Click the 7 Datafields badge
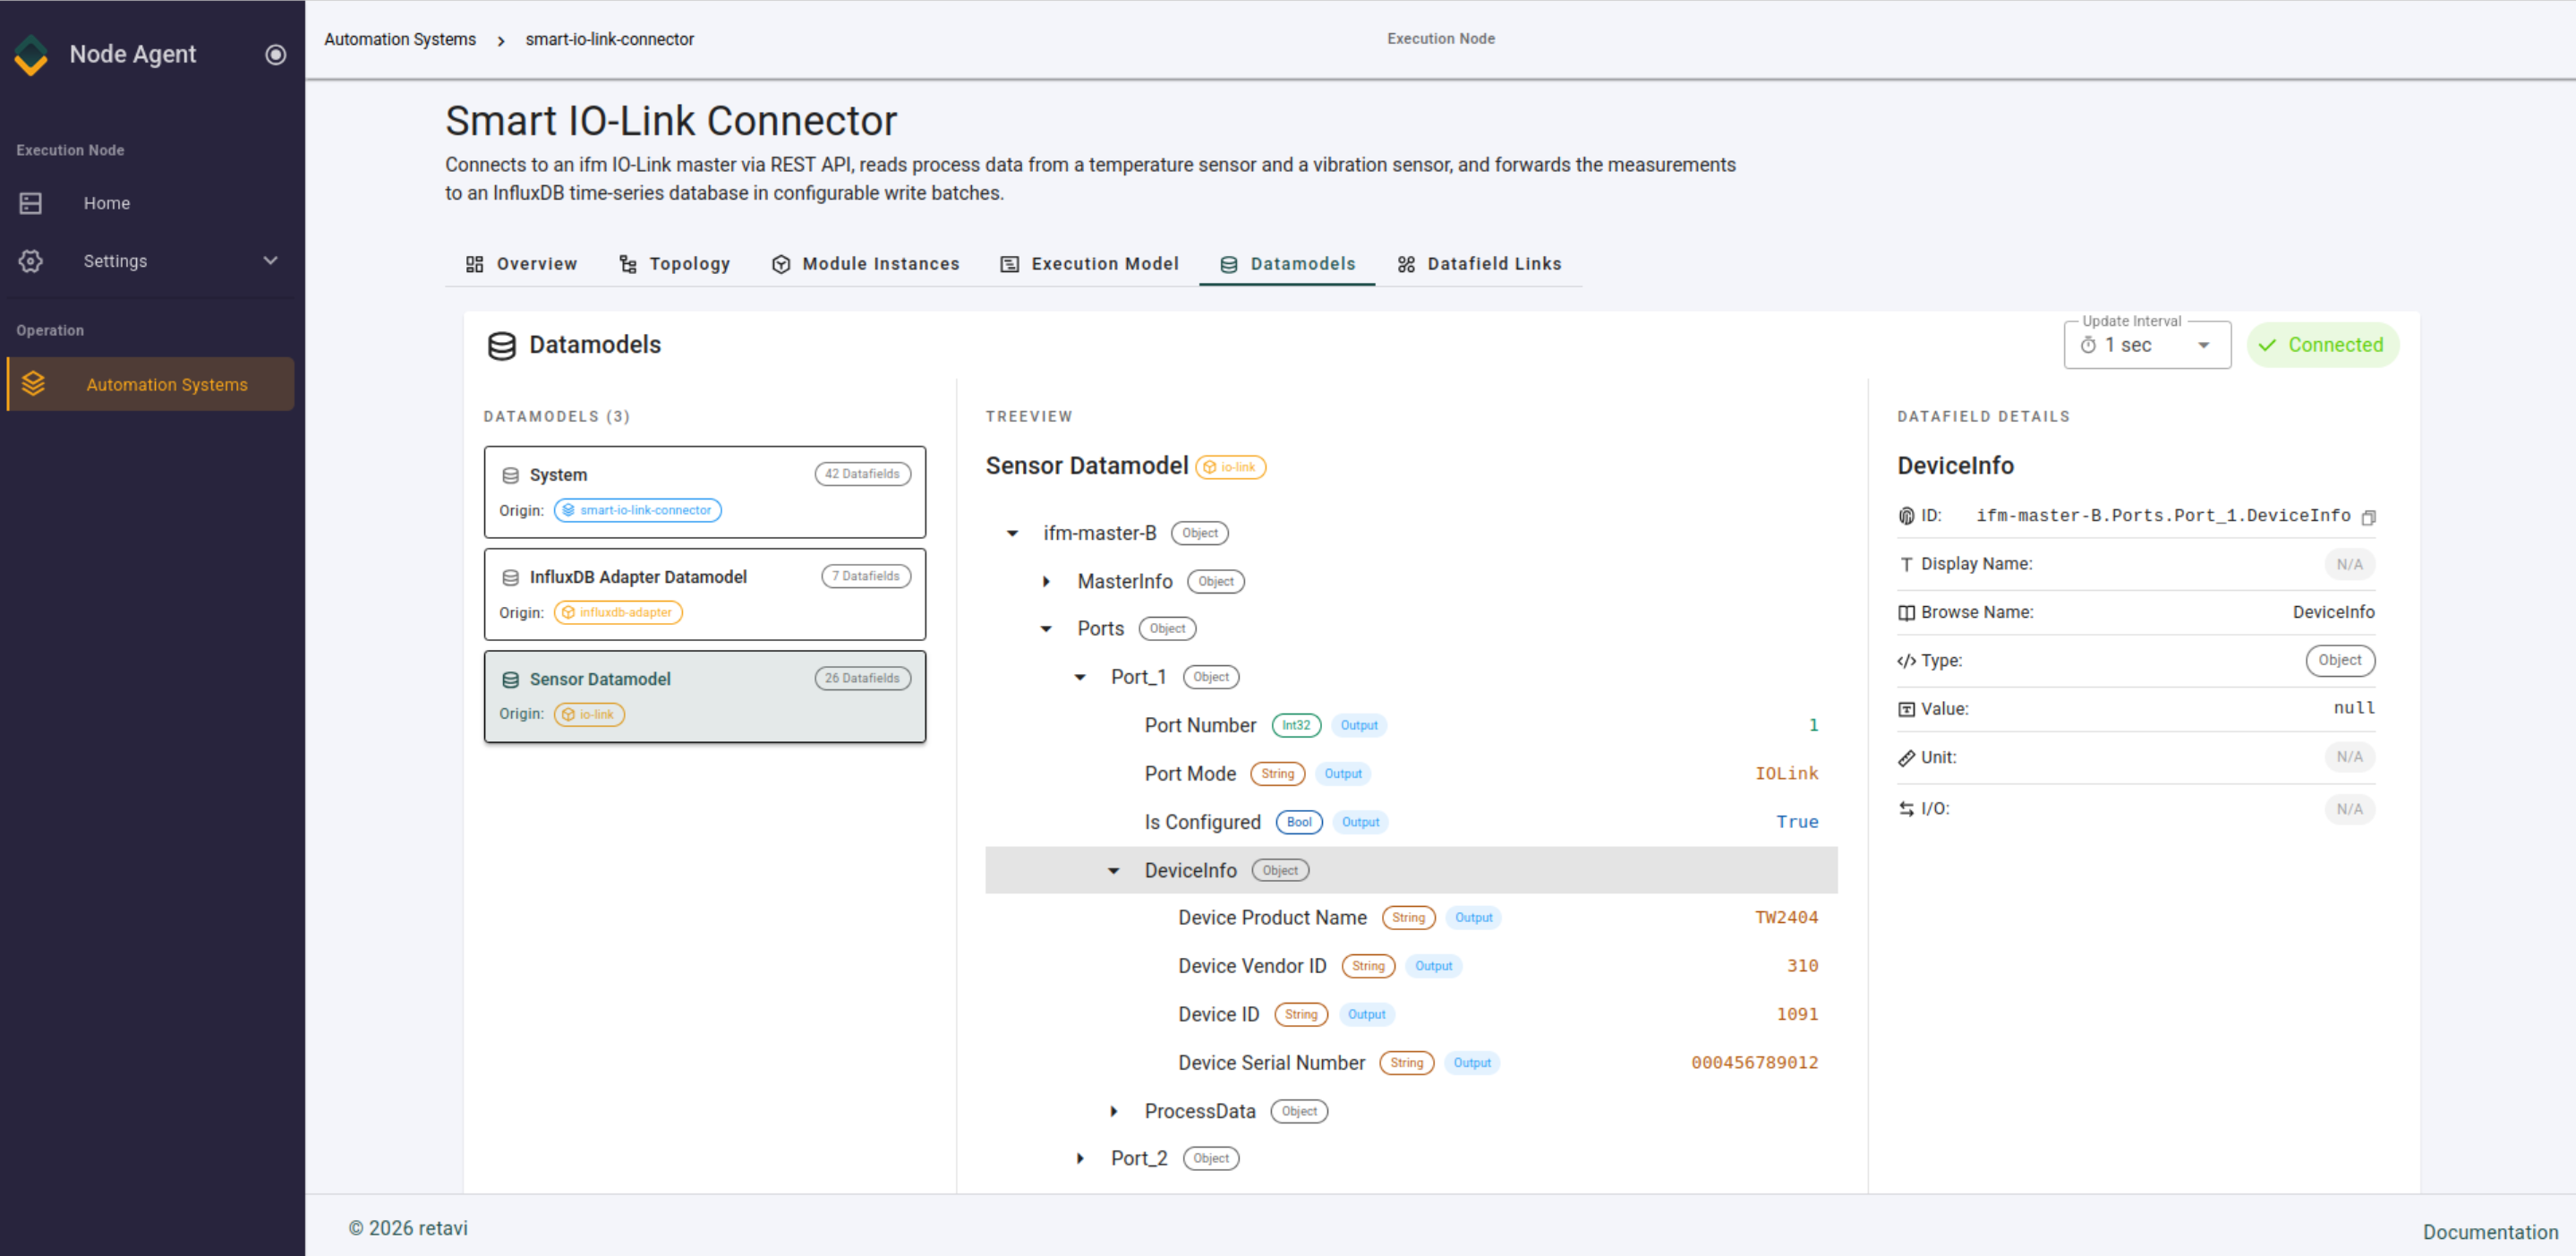The width and height of the screenshot is (2576, 1256). click(x=866, y=576)
